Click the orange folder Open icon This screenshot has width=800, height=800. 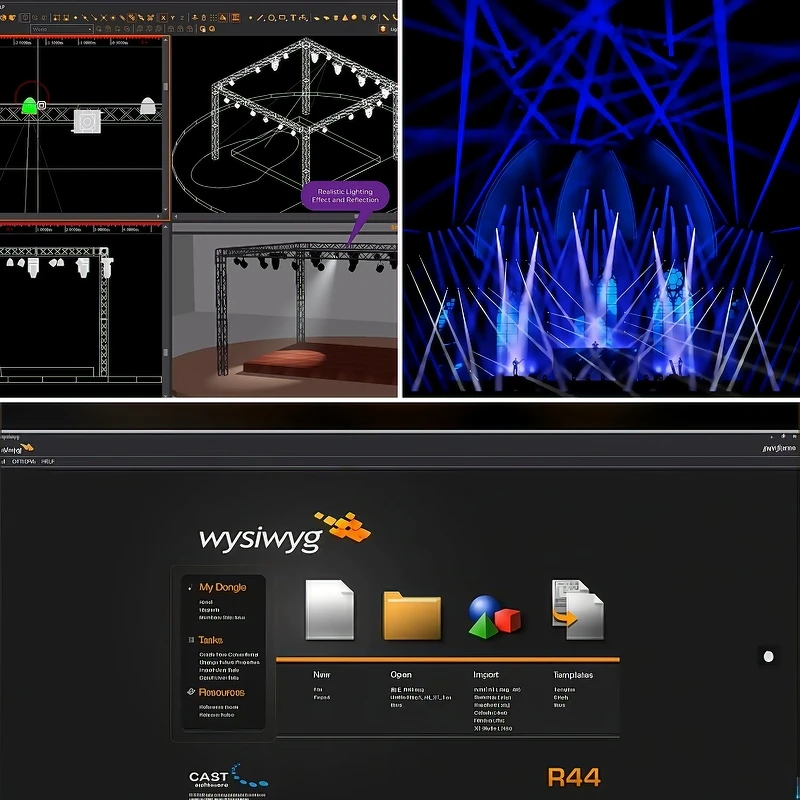tap(412, 615)
